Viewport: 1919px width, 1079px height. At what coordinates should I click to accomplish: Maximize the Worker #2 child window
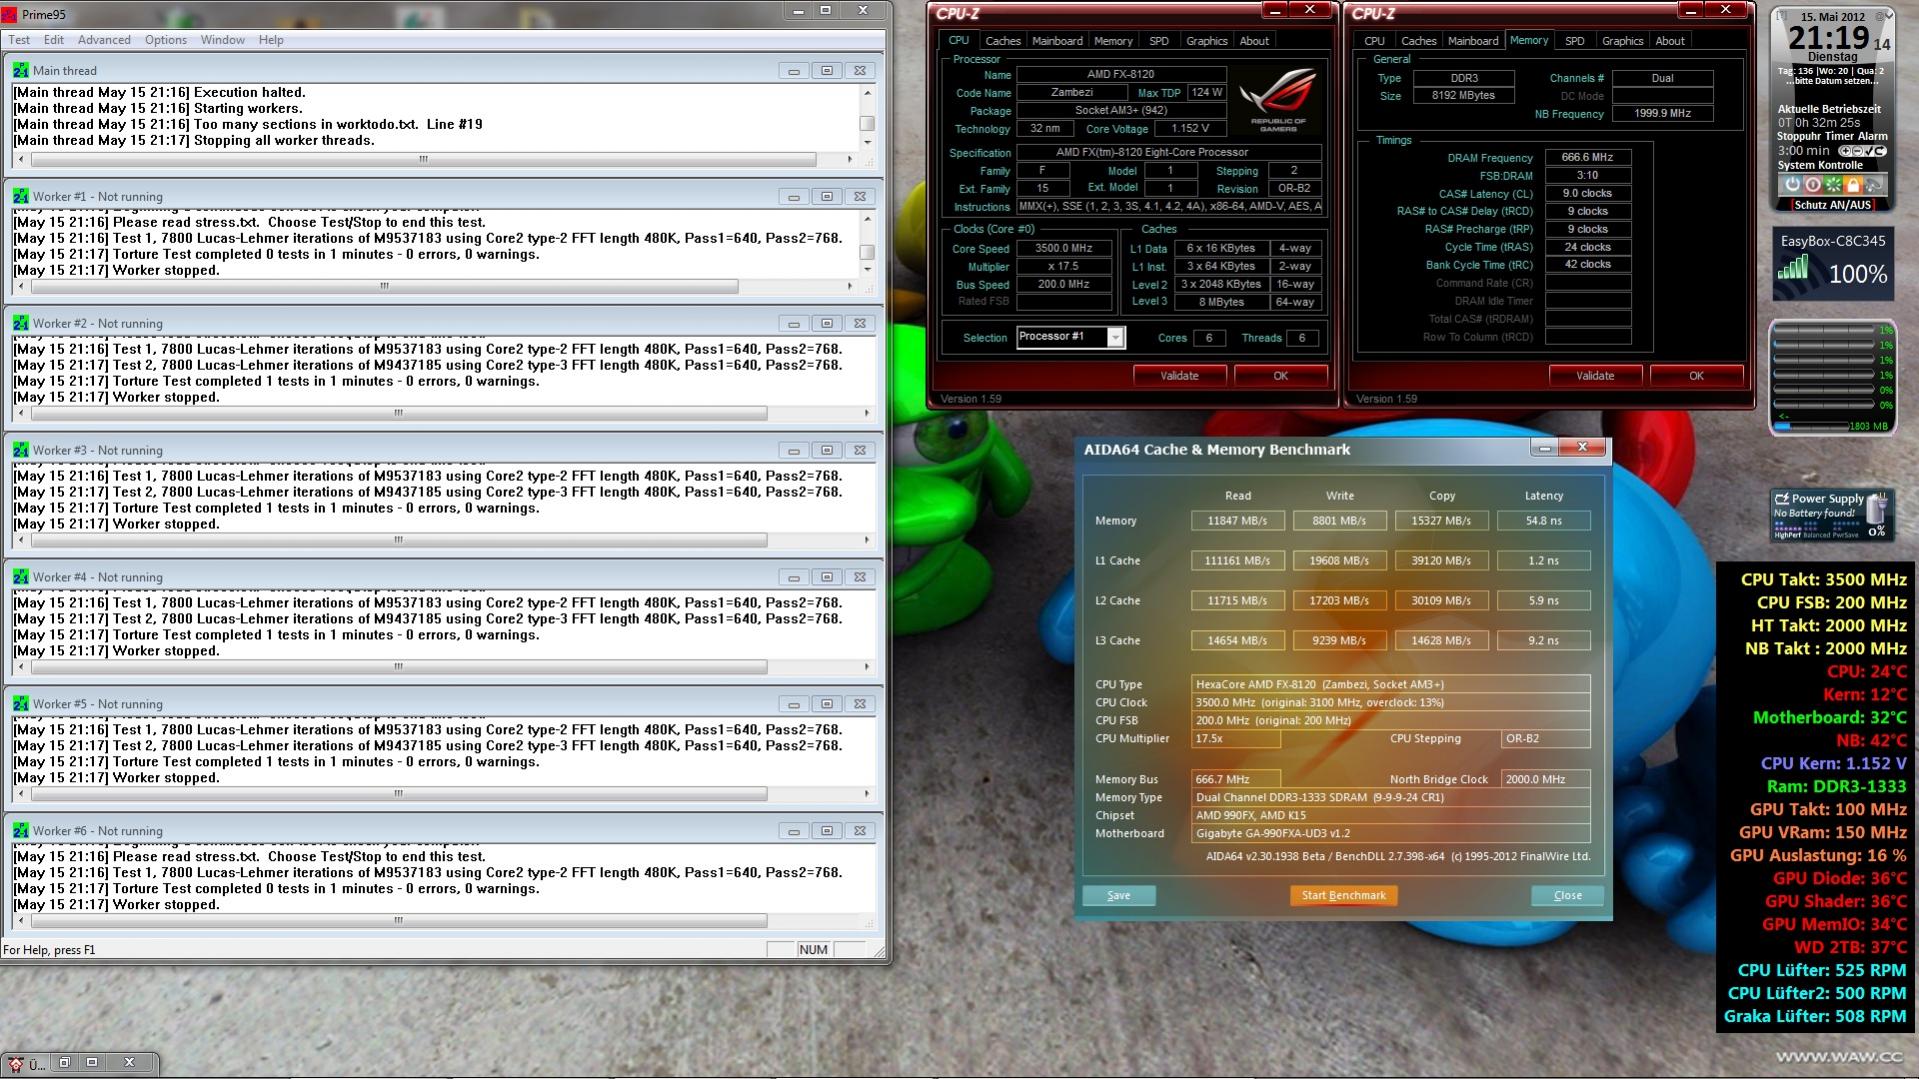(827, 324)
